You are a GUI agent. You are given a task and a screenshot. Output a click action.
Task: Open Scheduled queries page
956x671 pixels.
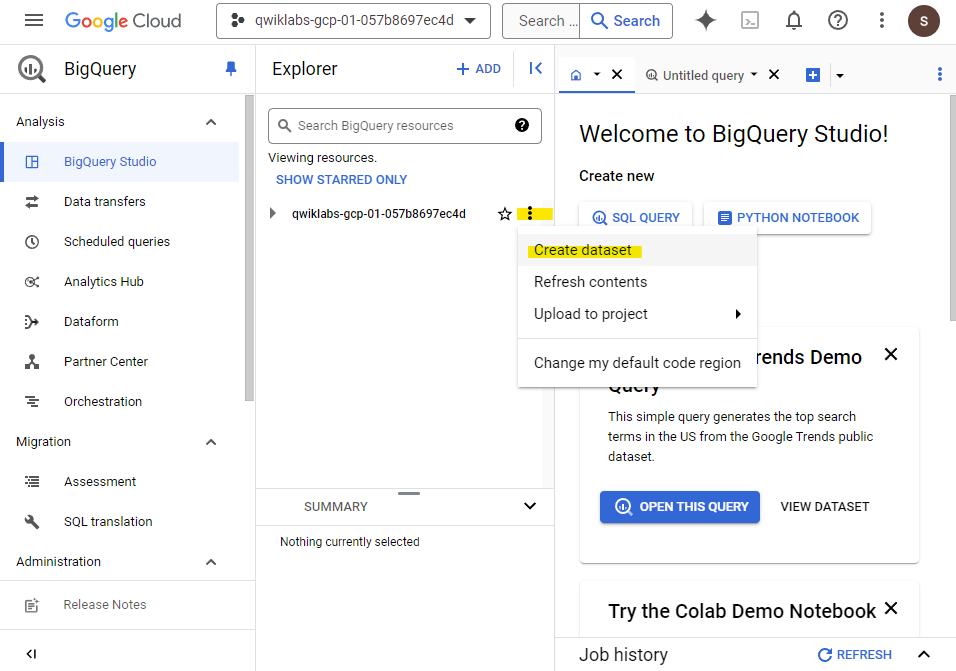click(x=120, y=241)
